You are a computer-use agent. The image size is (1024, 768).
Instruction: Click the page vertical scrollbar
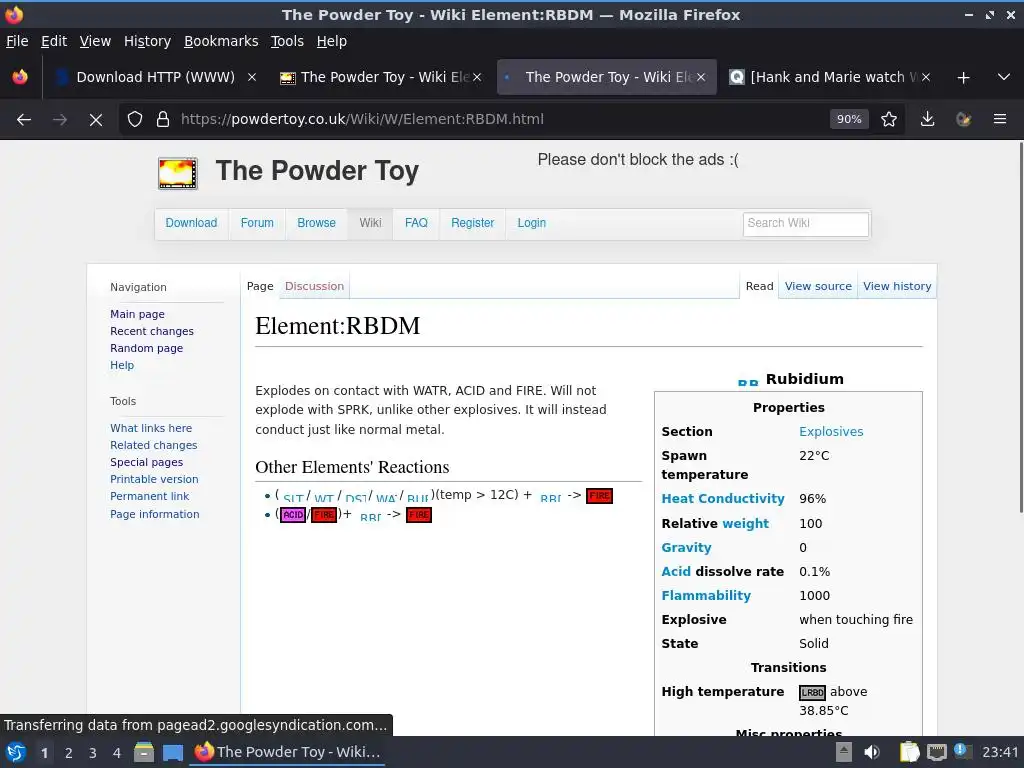pyautogui.click(x=1020, y=327)
